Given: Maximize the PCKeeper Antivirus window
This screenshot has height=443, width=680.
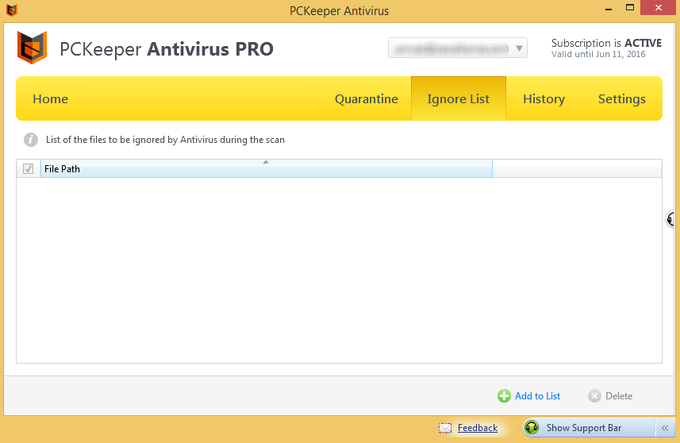Looking at the screenshot, I should (x=630, y=7).
